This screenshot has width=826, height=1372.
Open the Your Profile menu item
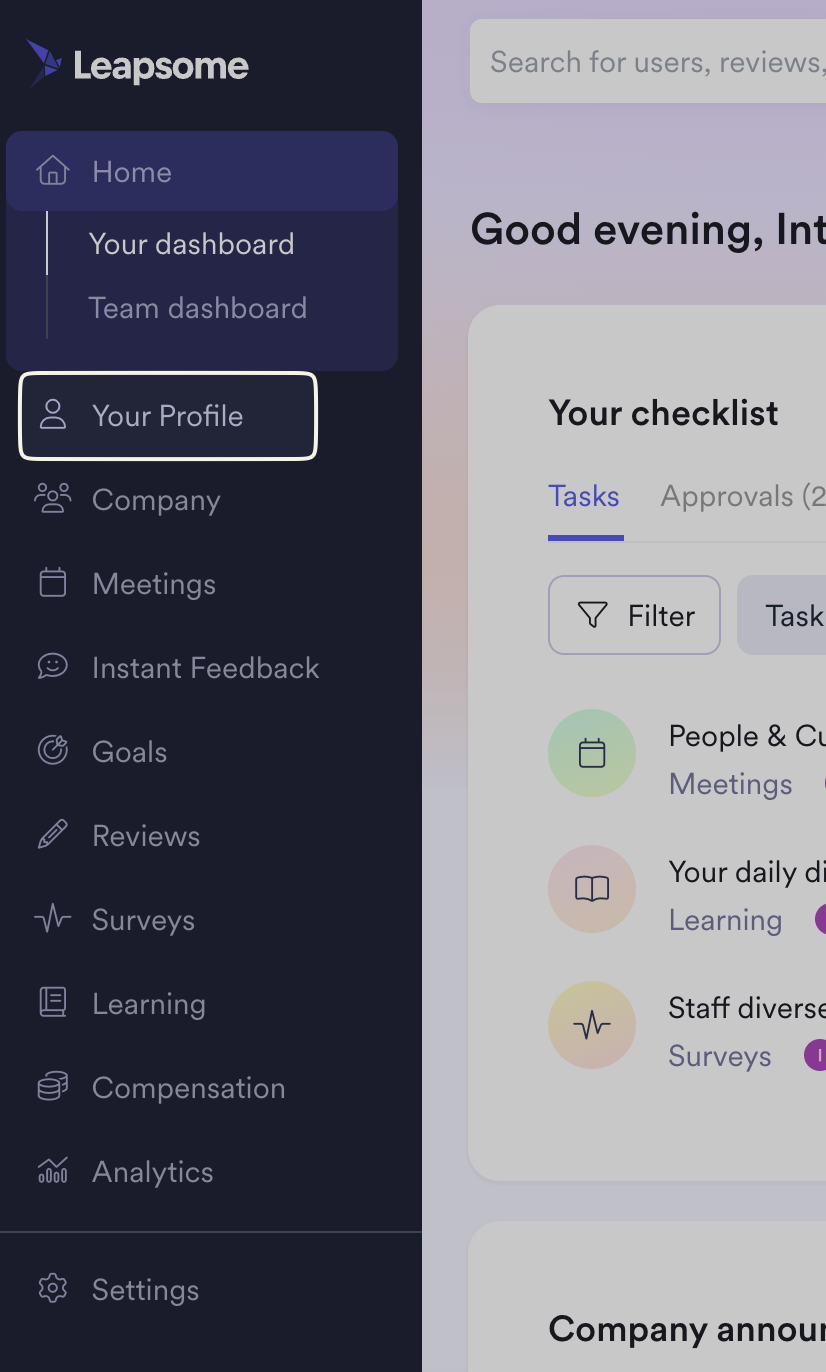coord(167,416)
